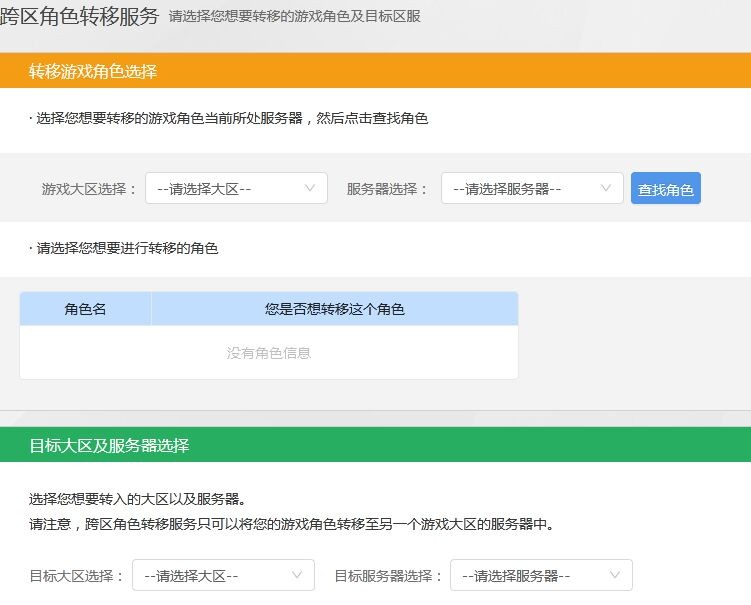
Task: Click the chevron arrow beside 游戏大区选择's --请选择大区-- field
Action: click(310, 188)
